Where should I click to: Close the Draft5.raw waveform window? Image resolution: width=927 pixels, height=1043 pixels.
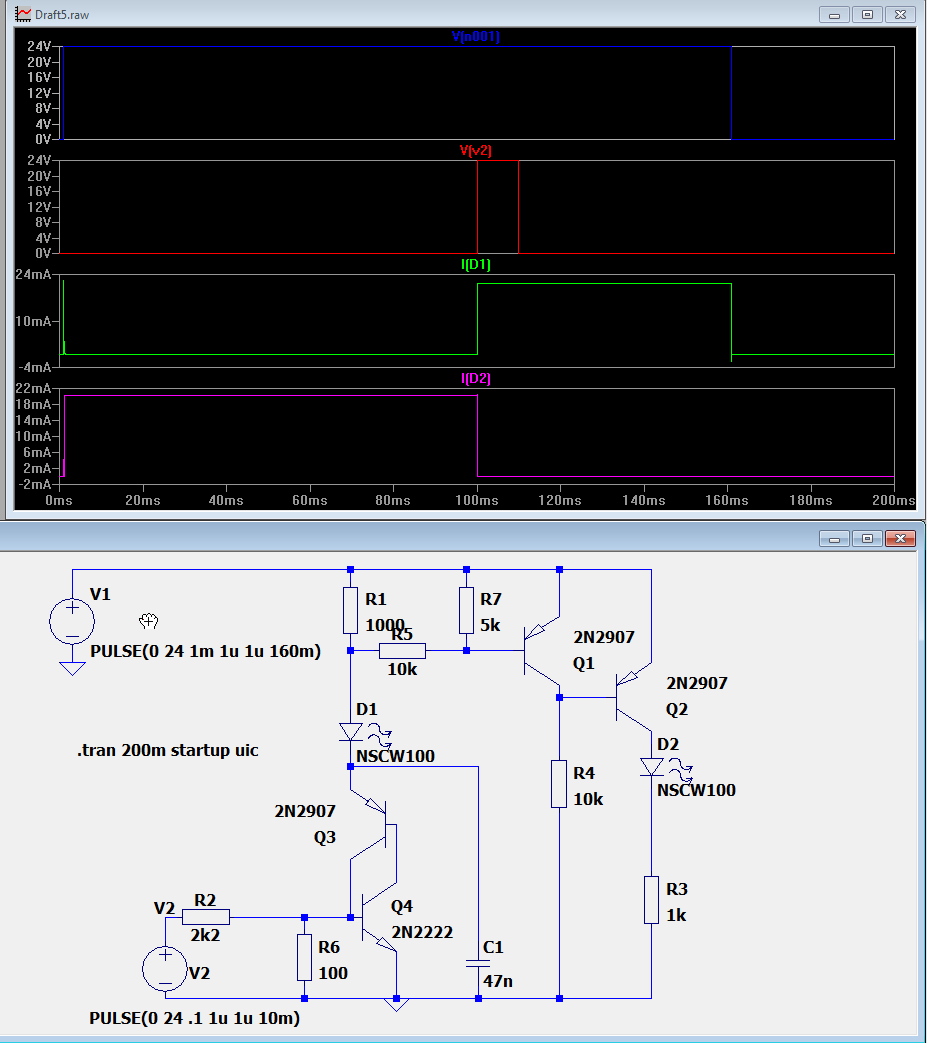(x=900, y=15)
